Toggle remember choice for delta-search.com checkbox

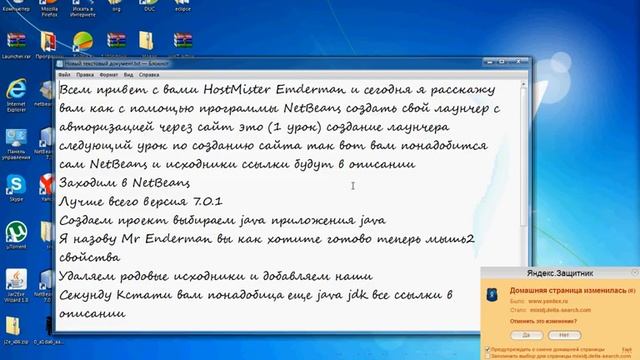[487, 356]
